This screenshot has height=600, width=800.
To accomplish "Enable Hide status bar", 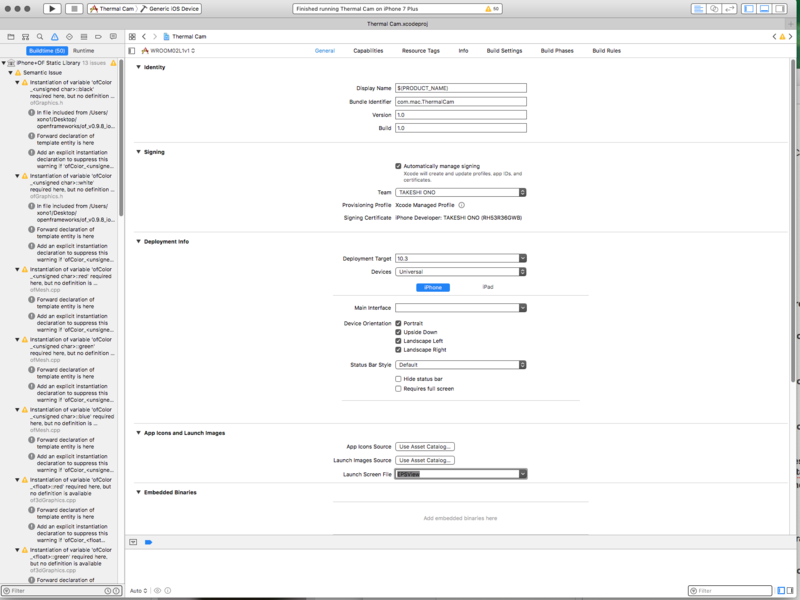I will click(398, 379).
